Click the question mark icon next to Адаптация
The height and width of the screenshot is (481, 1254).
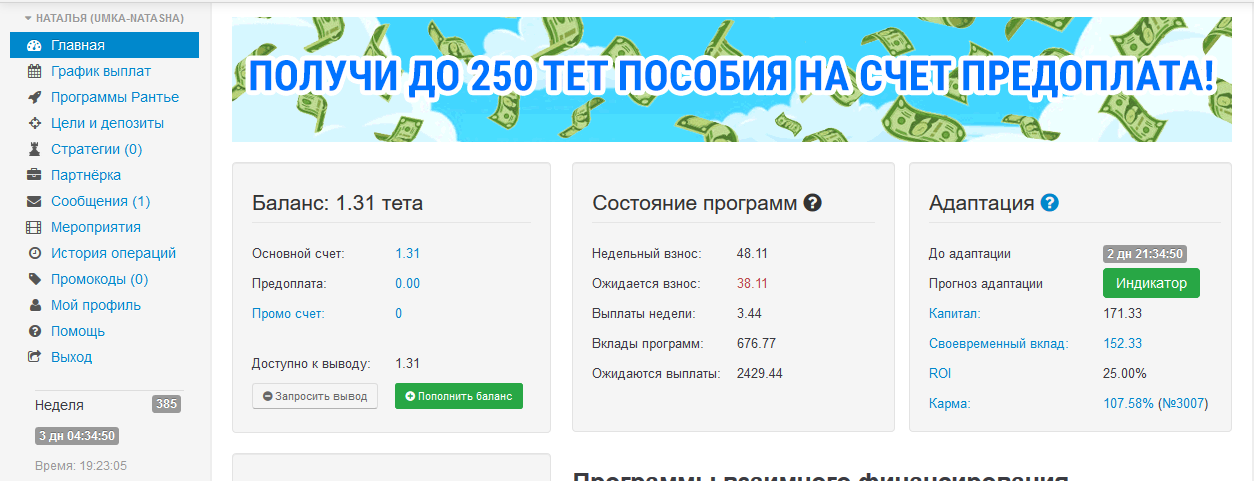coord(1049,203)
